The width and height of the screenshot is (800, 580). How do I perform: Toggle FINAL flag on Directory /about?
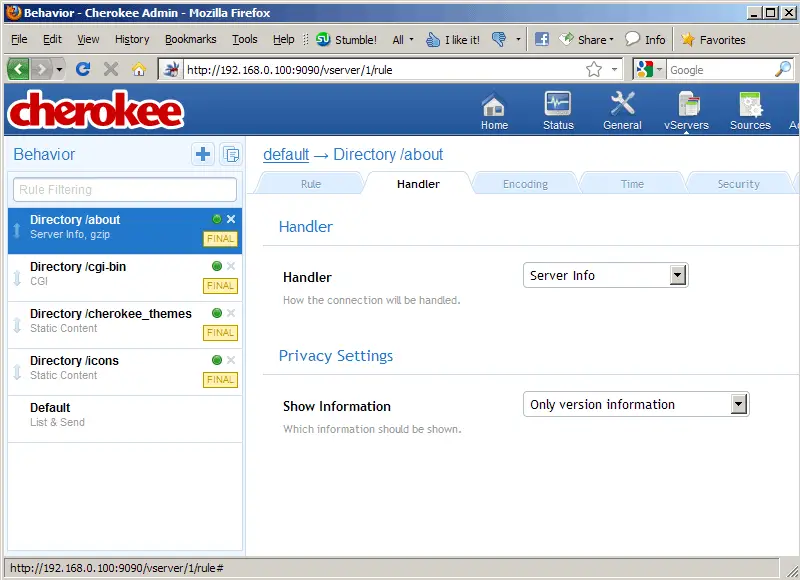point(220,239)
